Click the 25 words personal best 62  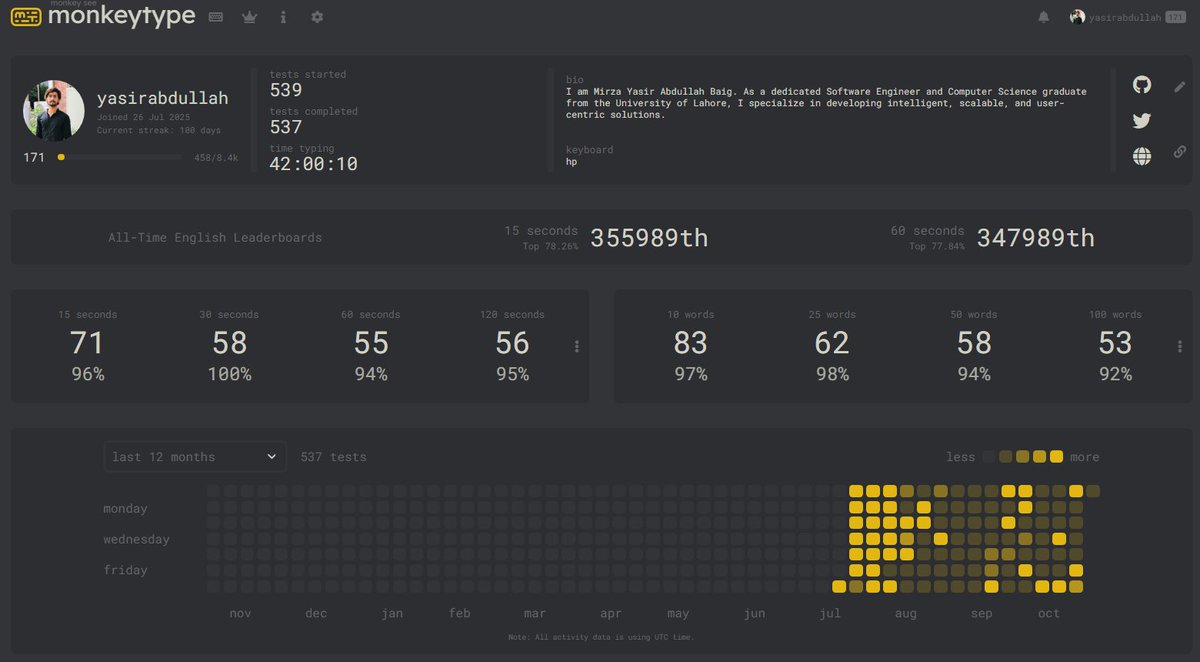tap(832, 343)
